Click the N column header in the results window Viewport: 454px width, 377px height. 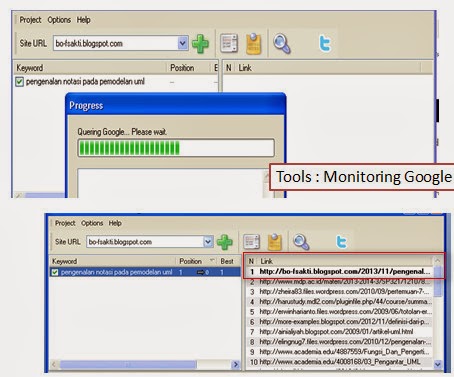click(x=252, y=261)
